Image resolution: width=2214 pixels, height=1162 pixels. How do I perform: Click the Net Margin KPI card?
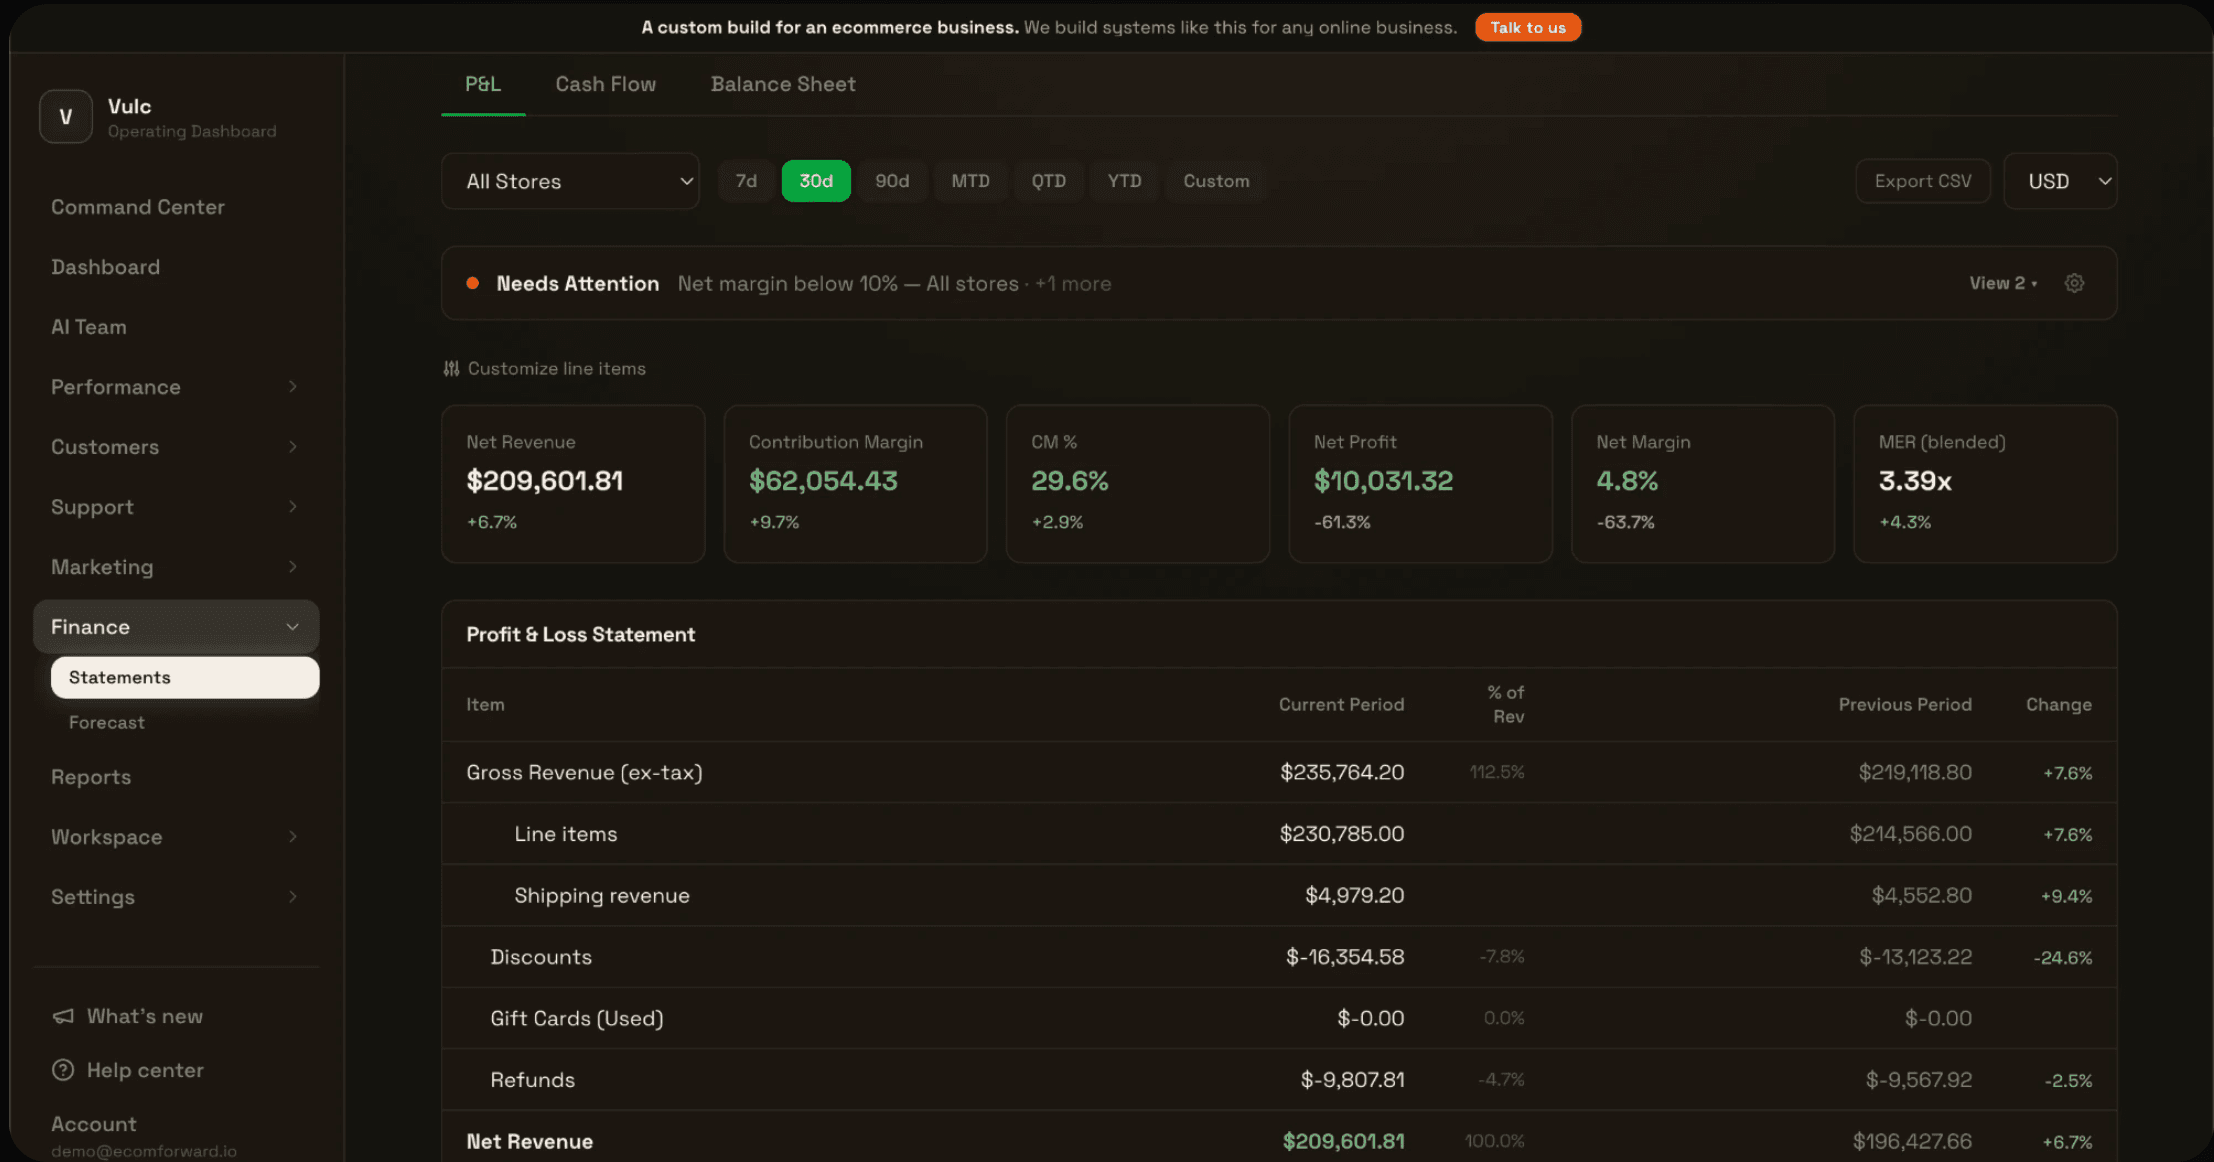pyautogui.click(x=1703, y=484)
